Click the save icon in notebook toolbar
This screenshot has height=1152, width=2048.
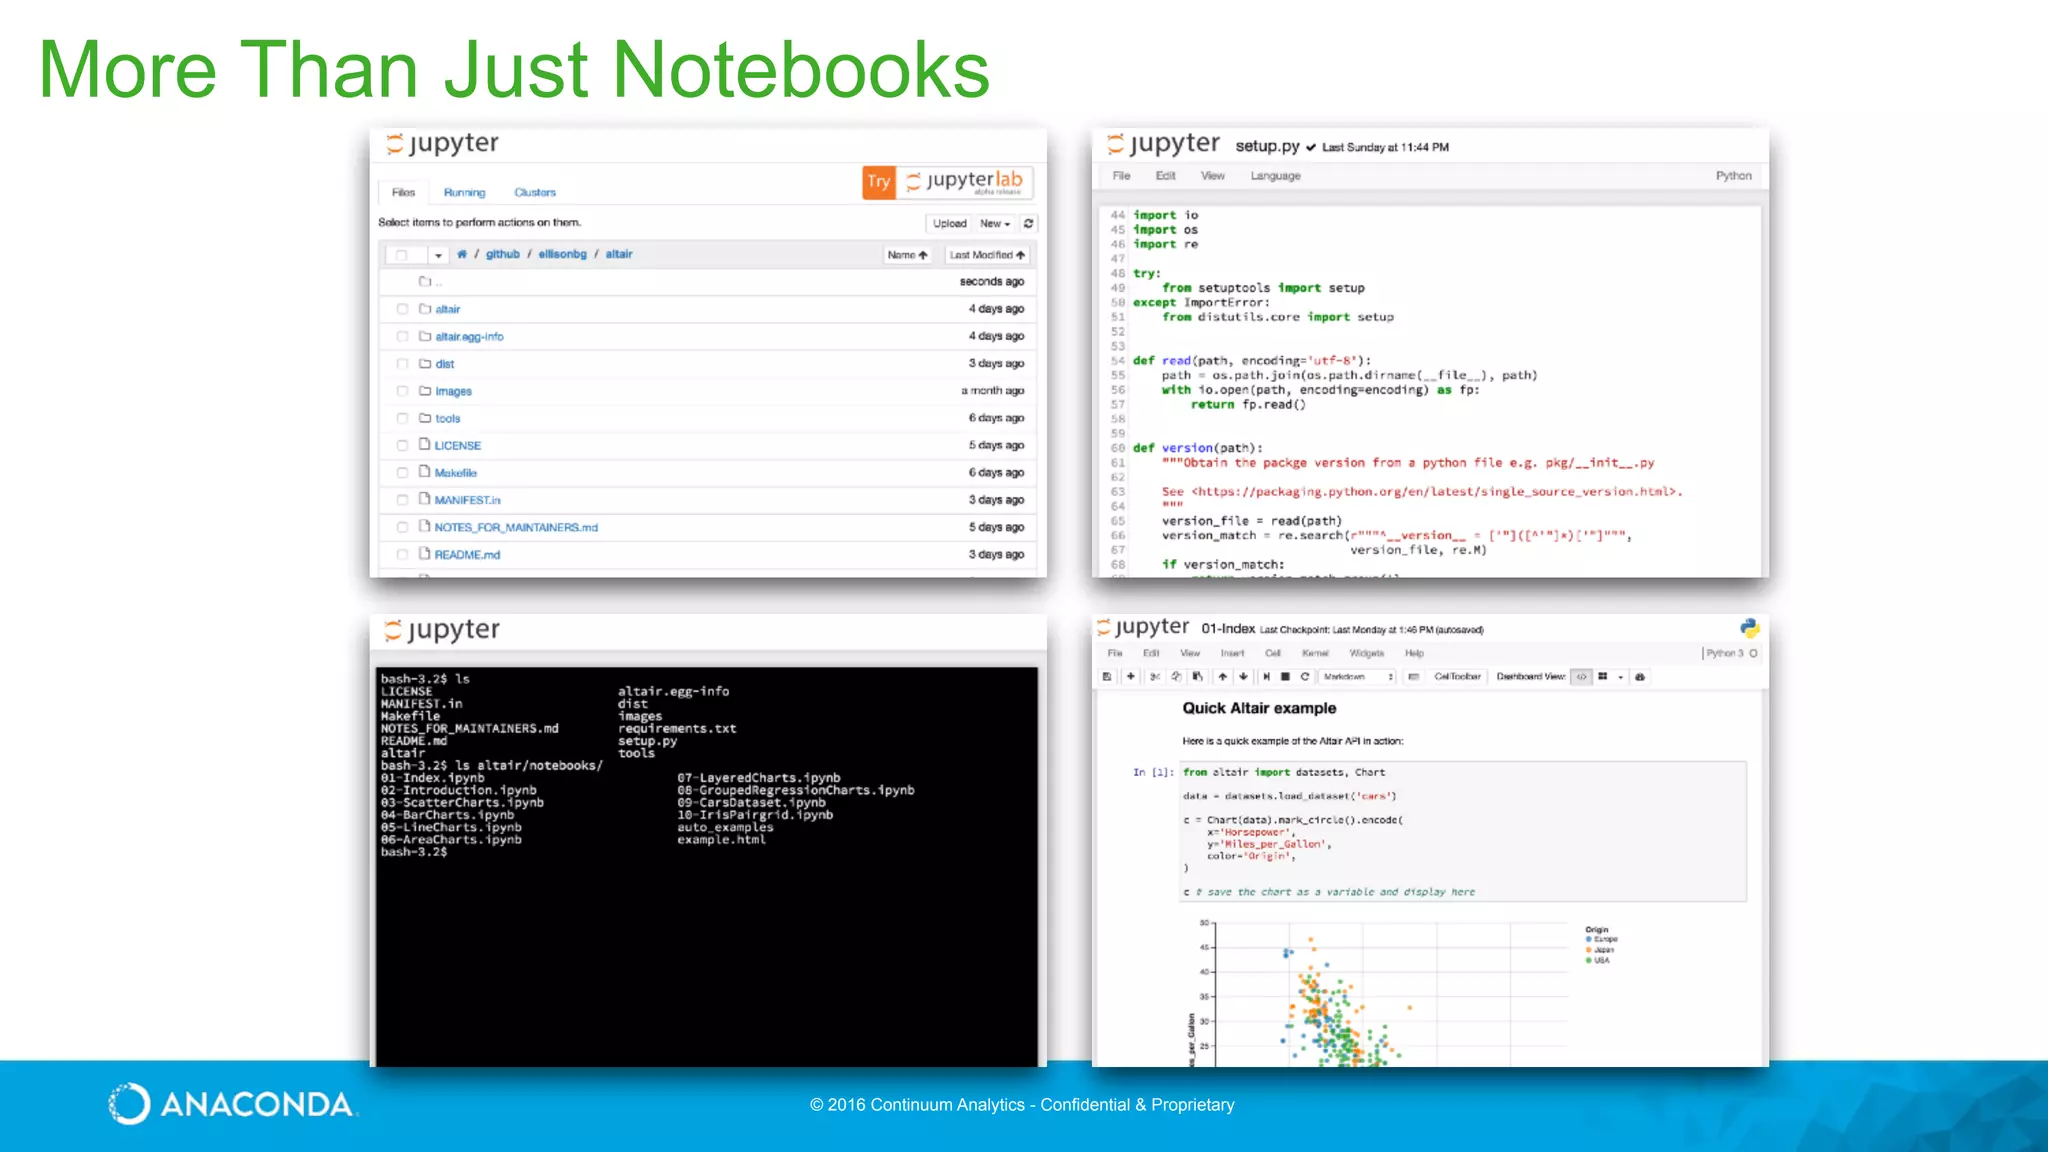[x=1107, y=677]
